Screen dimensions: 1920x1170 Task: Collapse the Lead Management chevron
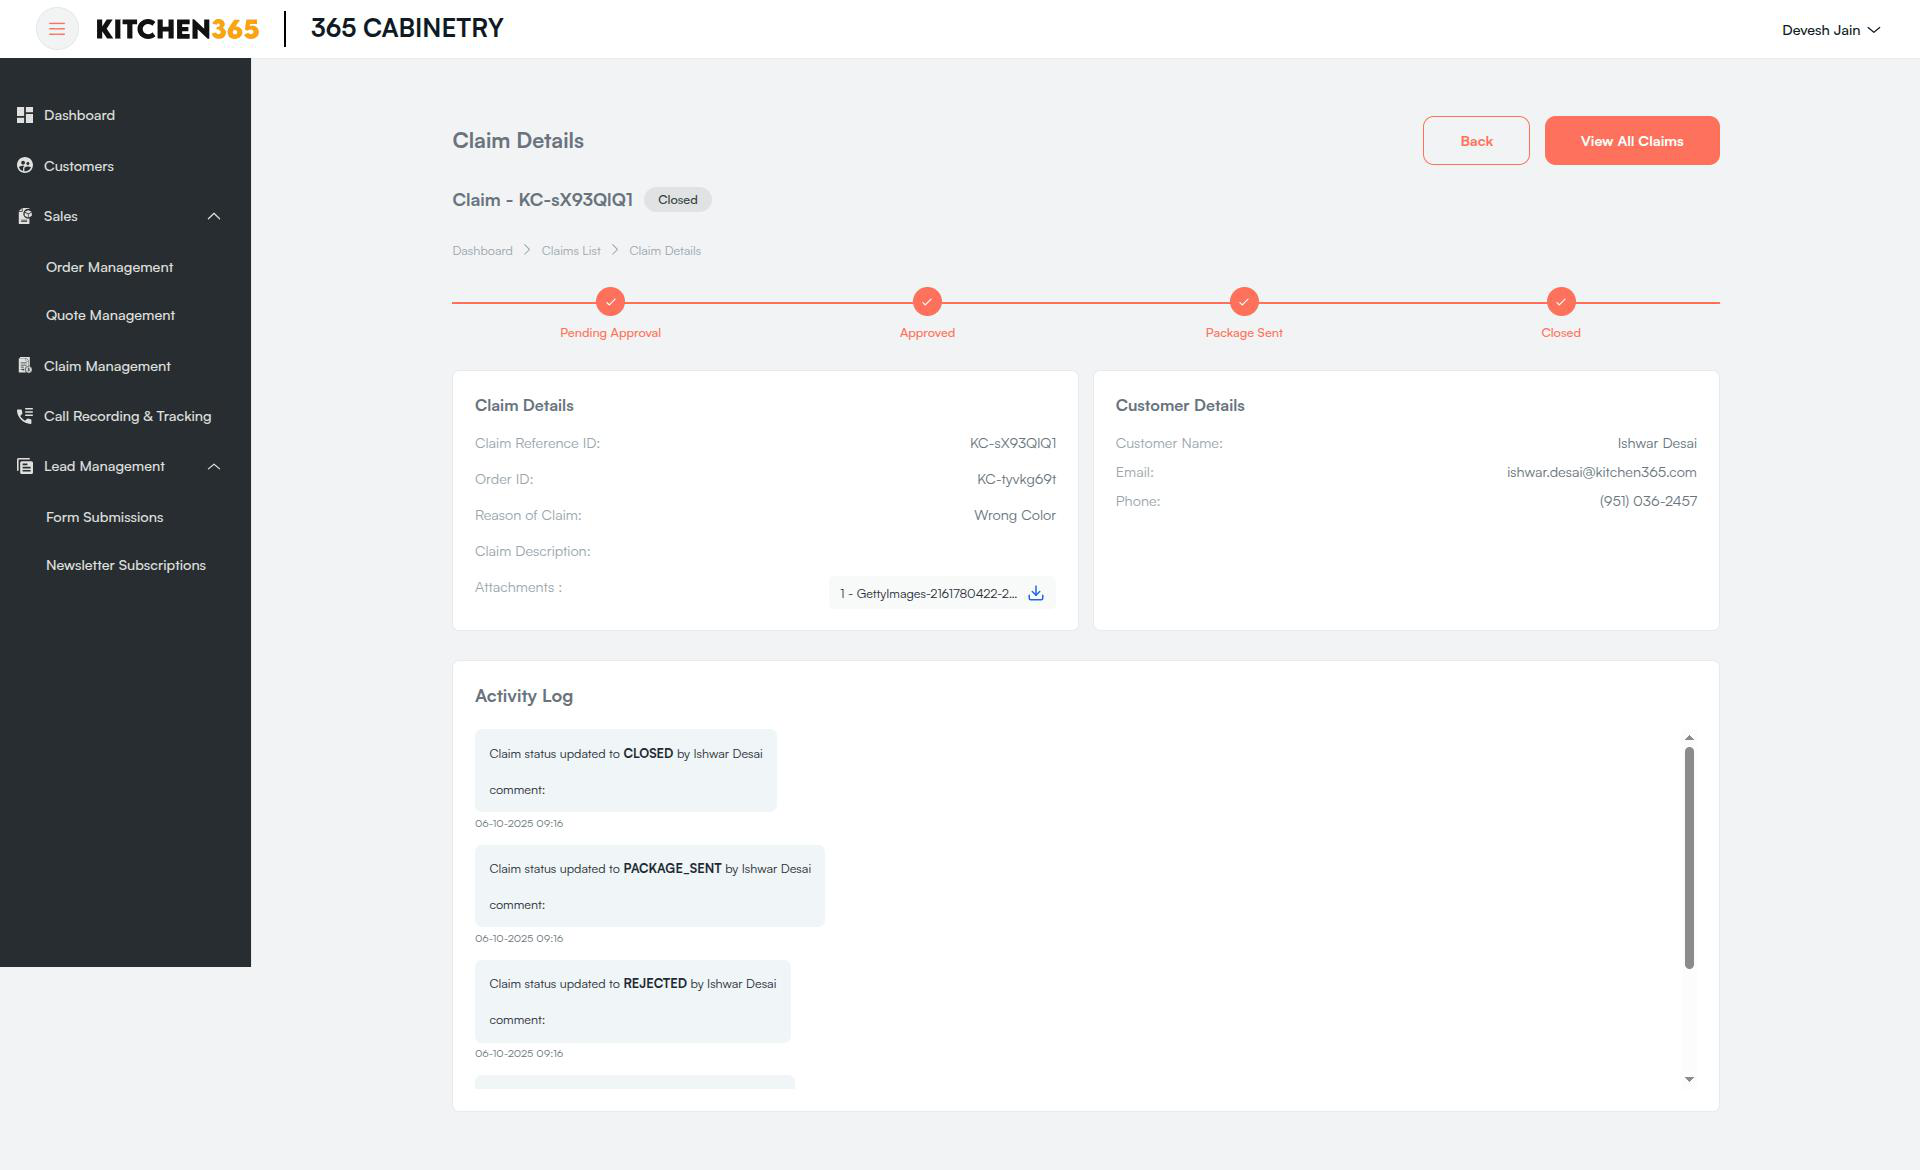pyautogui.click(x=214, y=466)
